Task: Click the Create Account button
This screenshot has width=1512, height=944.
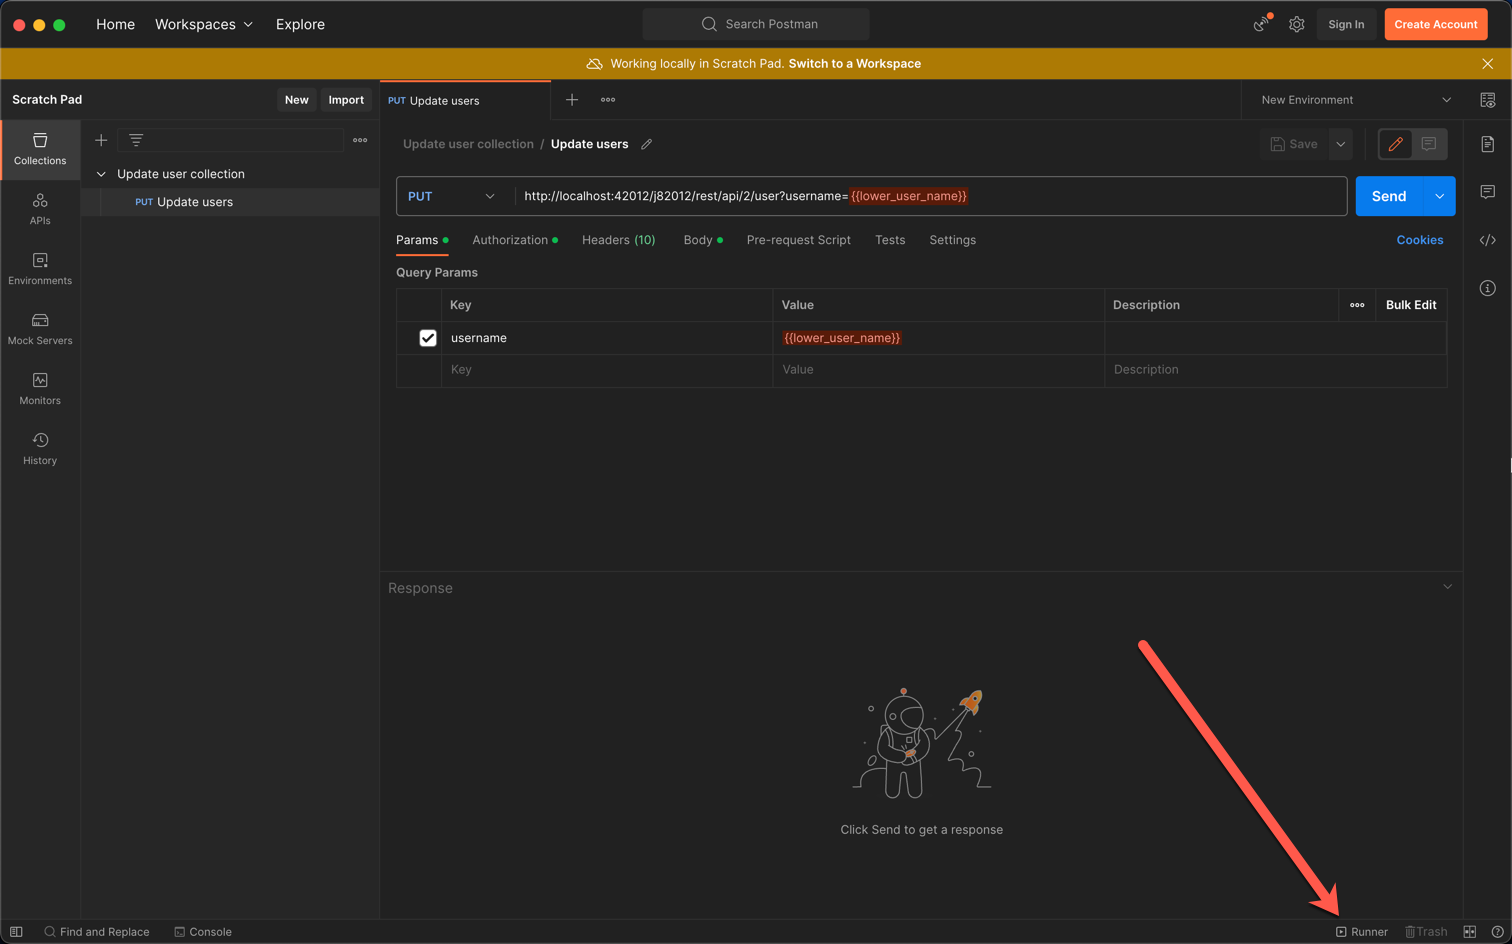Action: (x=1435, y=24)
